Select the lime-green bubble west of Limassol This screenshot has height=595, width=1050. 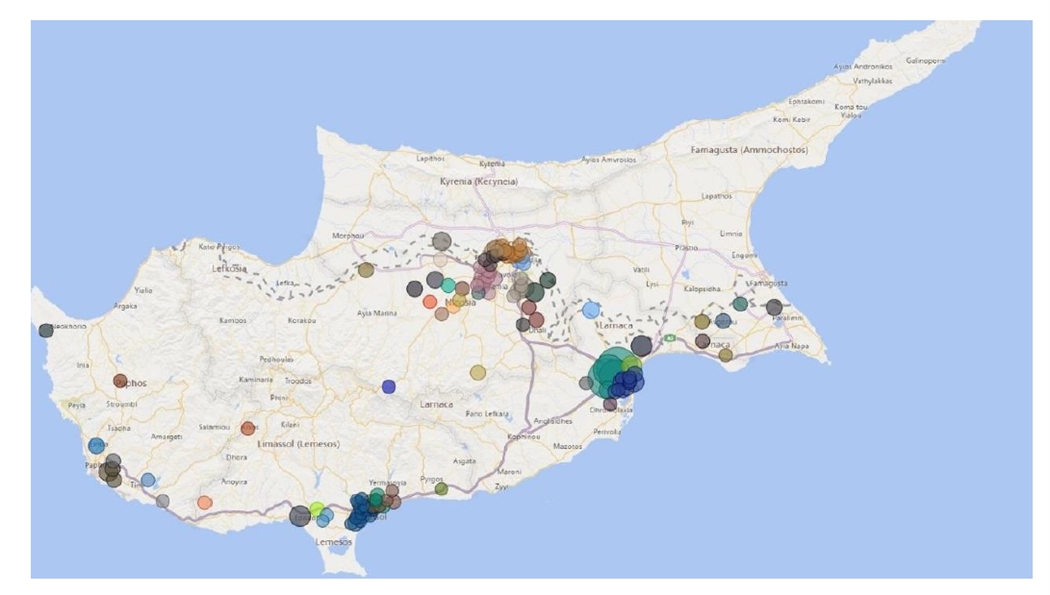click(317, 509)
